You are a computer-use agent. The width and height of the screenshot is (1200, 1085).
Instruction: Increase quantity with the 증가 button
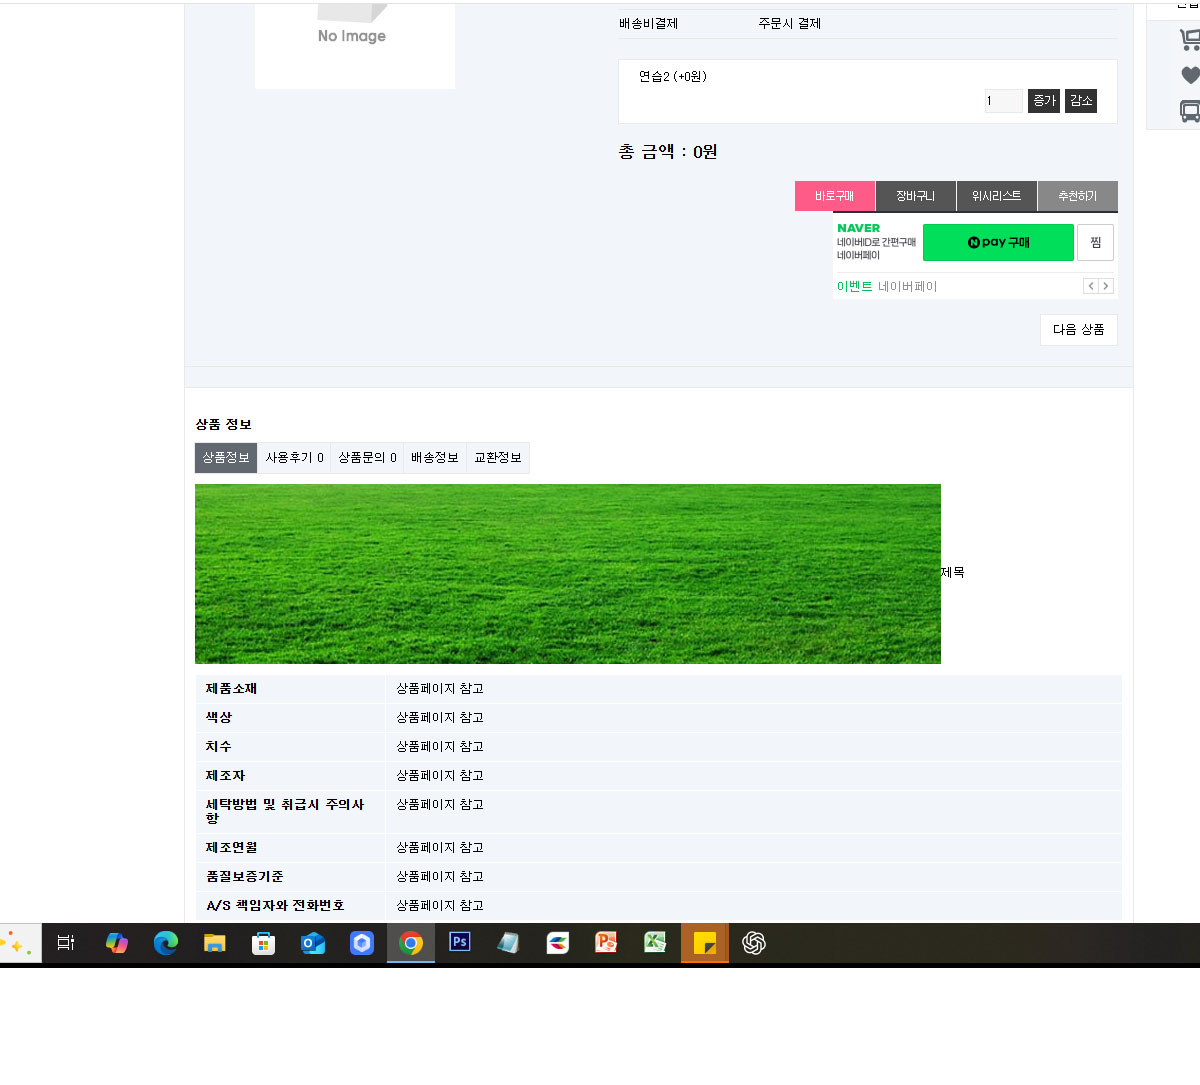[1044, 101]
